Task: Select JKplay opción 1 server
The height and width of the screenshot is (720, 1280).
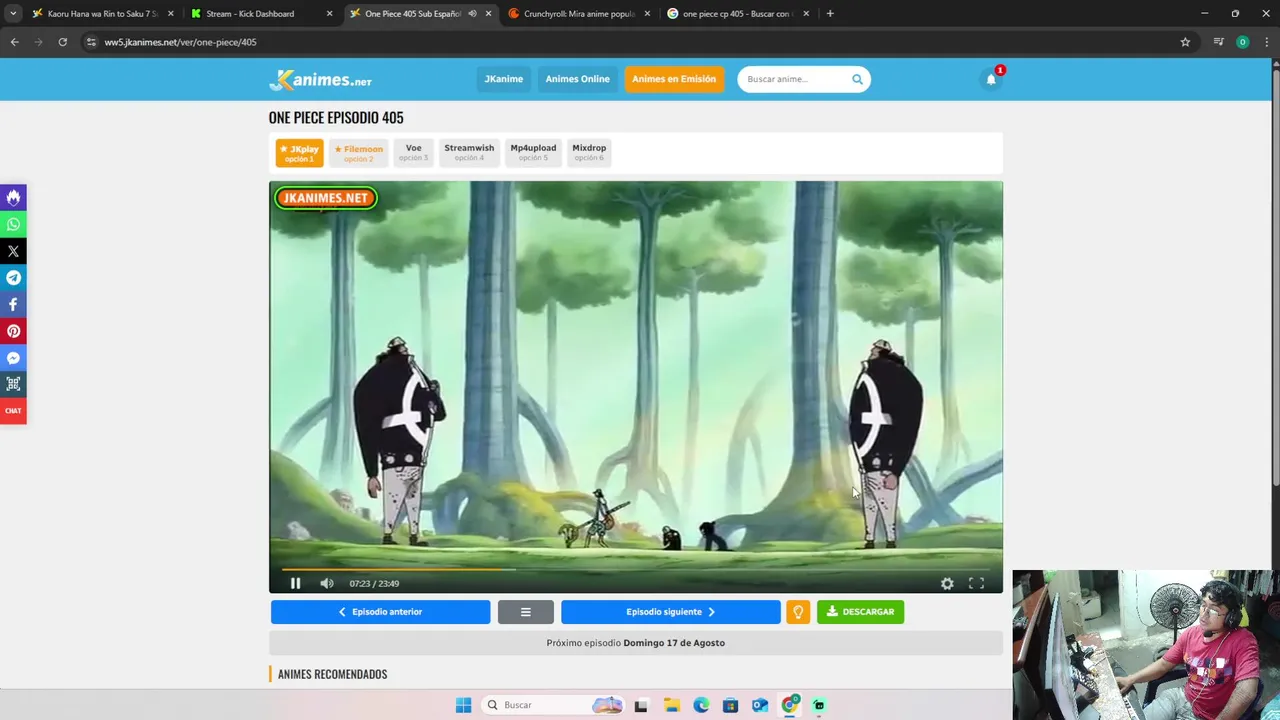Action: [299, 153]
